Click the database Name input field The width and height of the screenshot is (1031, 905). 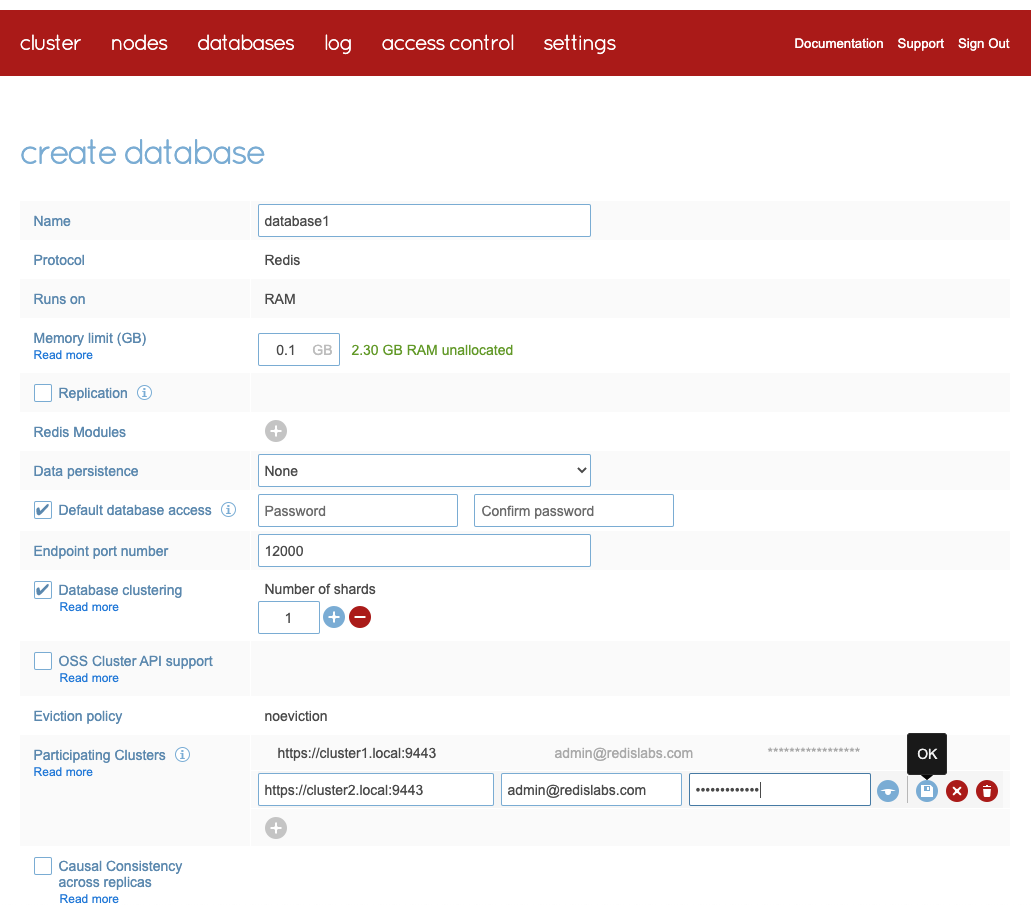coord(424,221)
